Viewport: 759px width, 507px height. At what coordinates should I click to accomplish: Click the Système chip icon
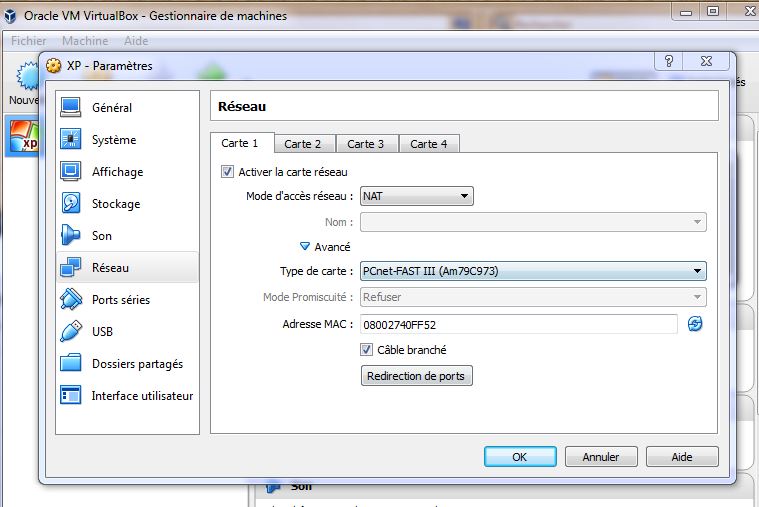71,139
